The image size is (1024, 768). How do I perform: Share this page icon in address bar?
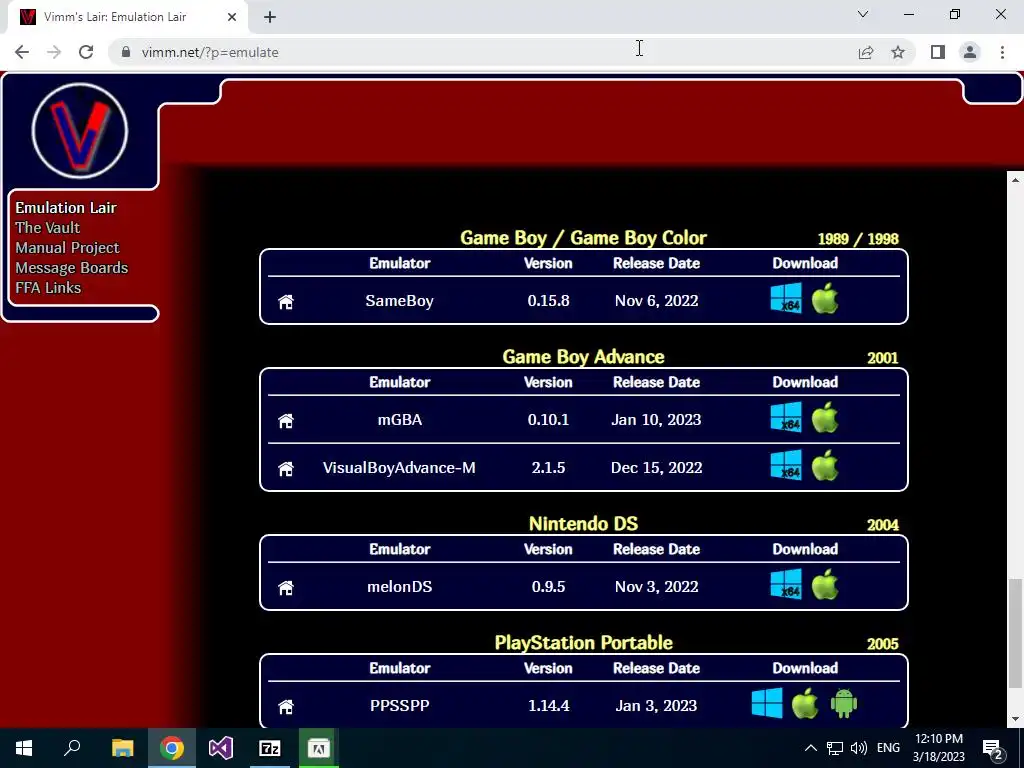(x=866, y=52)
